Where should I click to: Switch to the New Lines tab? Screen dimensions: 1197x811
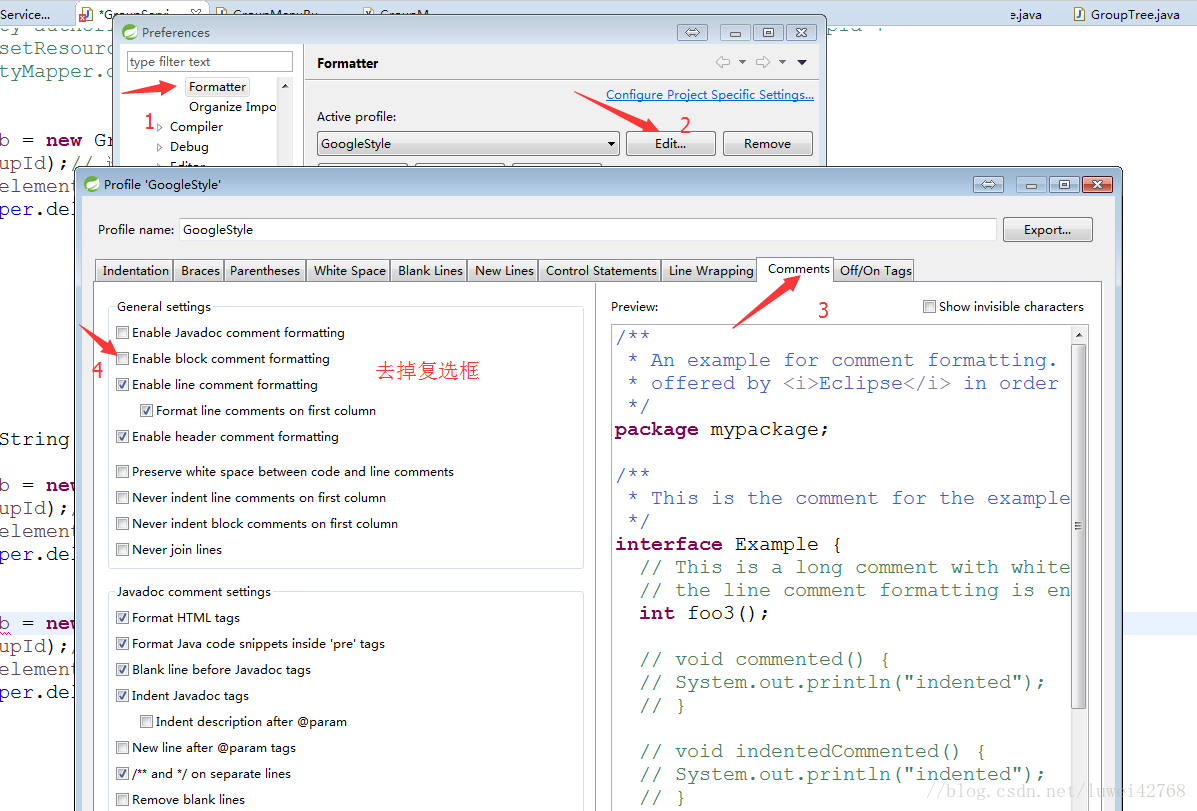(x=504, y=270)
